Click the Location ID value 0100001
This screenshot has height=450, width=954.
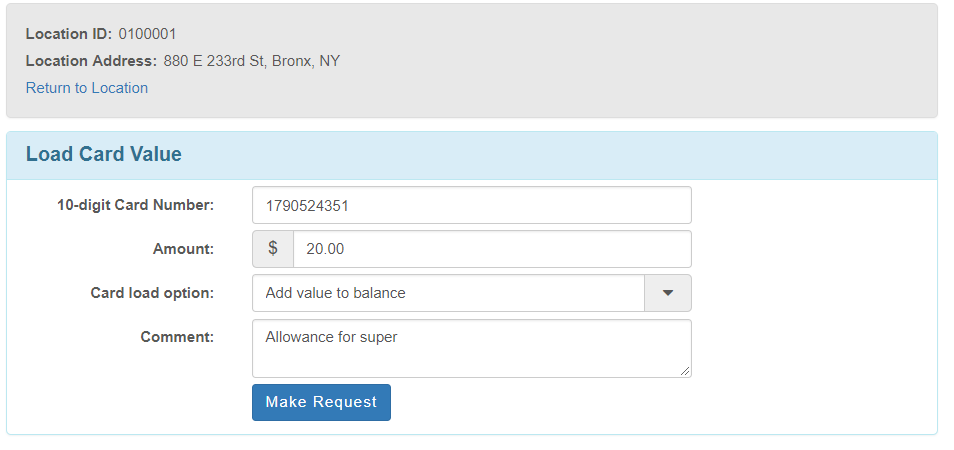tap(147, 34)
